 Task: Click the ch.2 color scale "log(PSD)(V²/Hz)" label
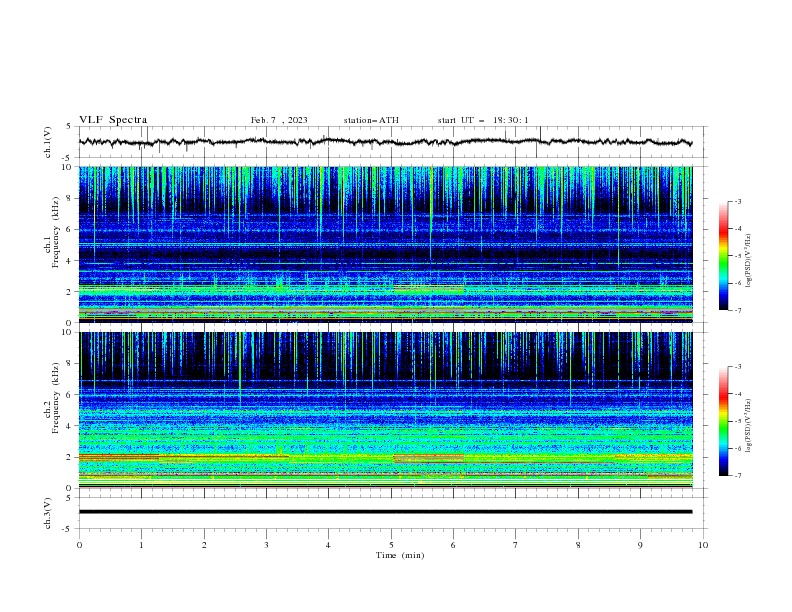(x=749, y=426)
